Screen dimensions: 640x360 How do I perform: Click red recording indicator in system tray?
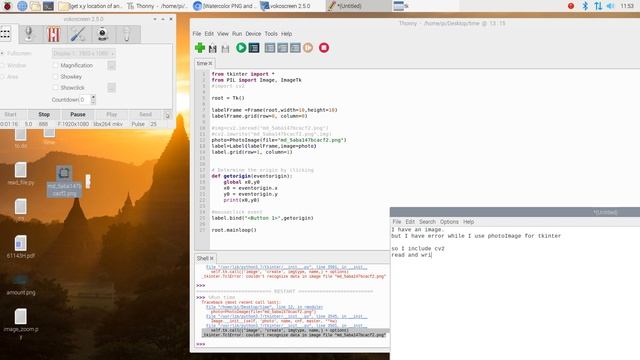571,6
